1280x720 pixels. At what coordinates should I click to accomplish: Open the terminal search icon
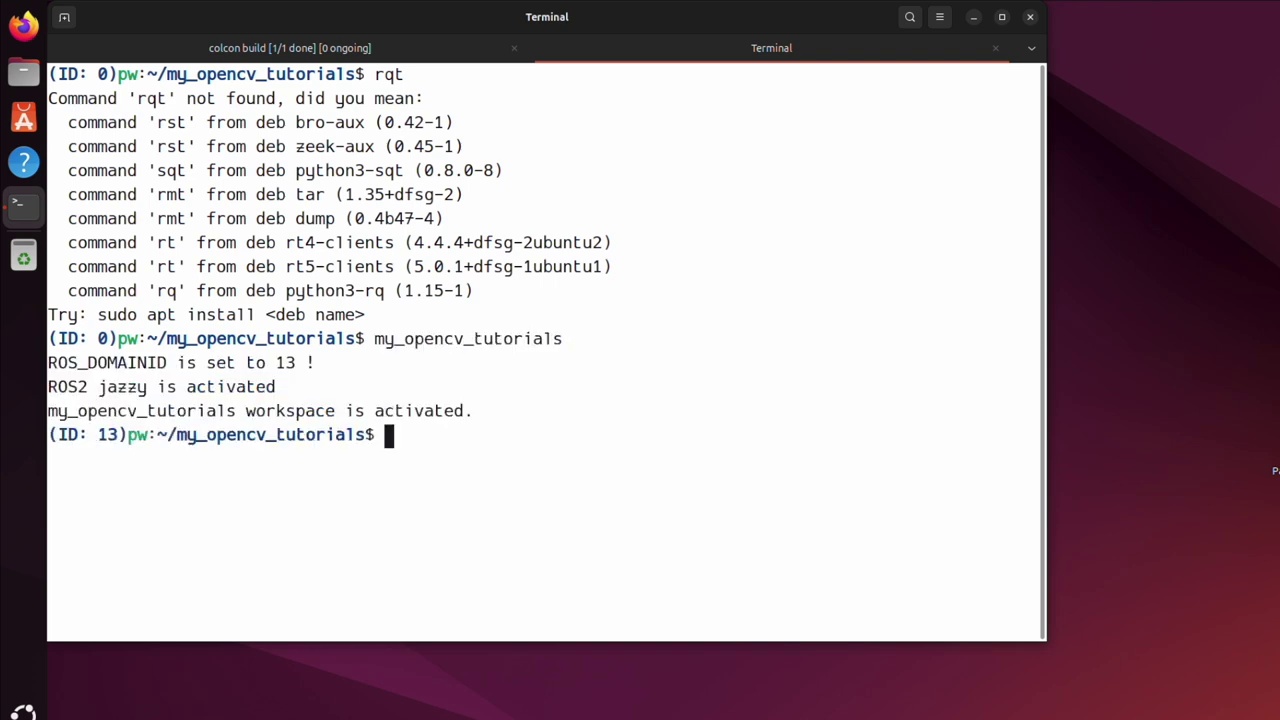click(x=910, y=17)
